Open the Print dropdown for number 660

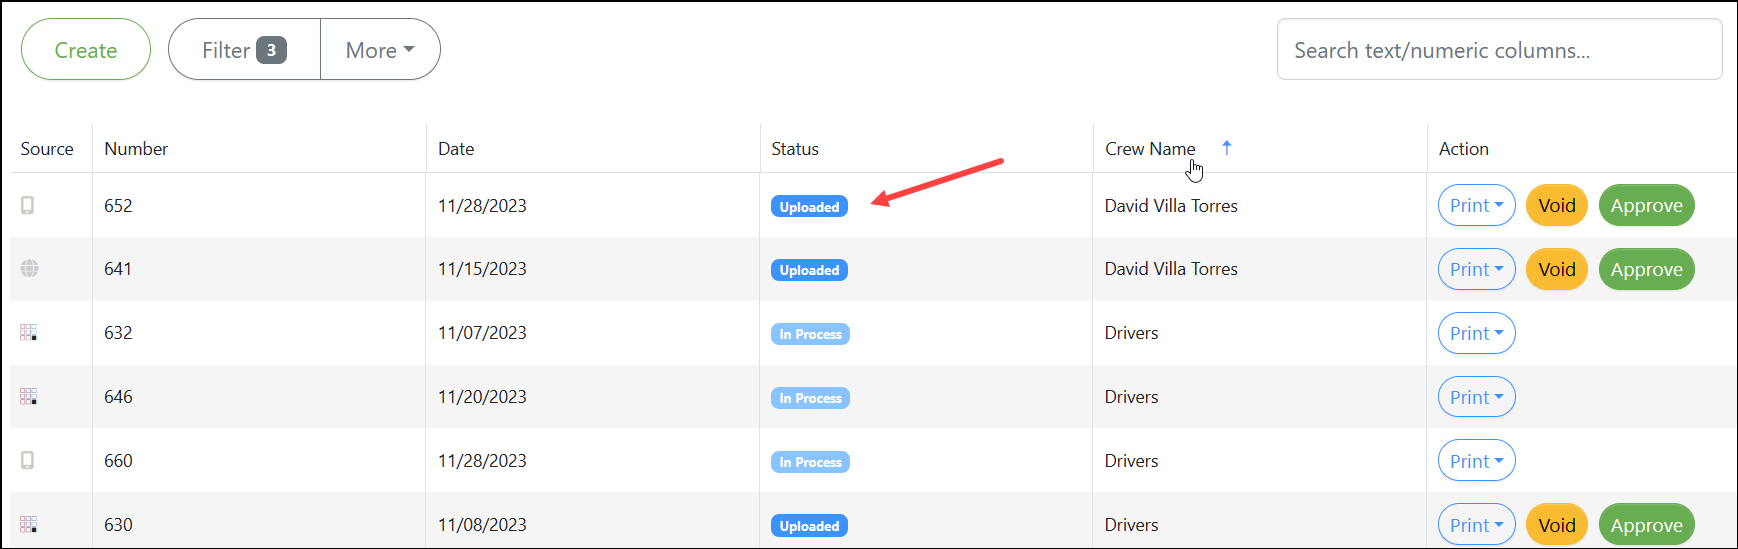[1476, 461]
